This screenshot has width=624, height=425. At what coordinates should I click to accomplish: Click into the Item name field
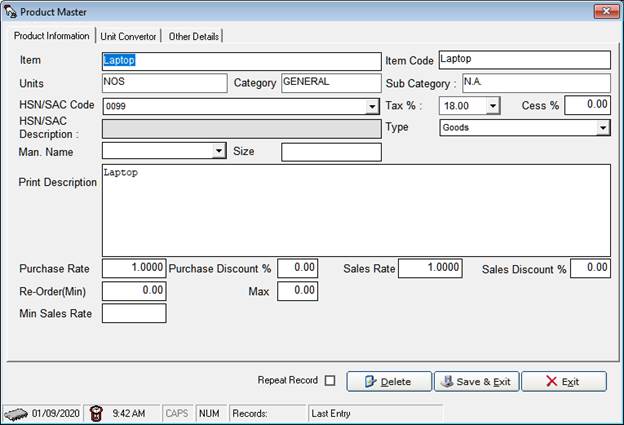pyautogui.click(x=241, y=61)
